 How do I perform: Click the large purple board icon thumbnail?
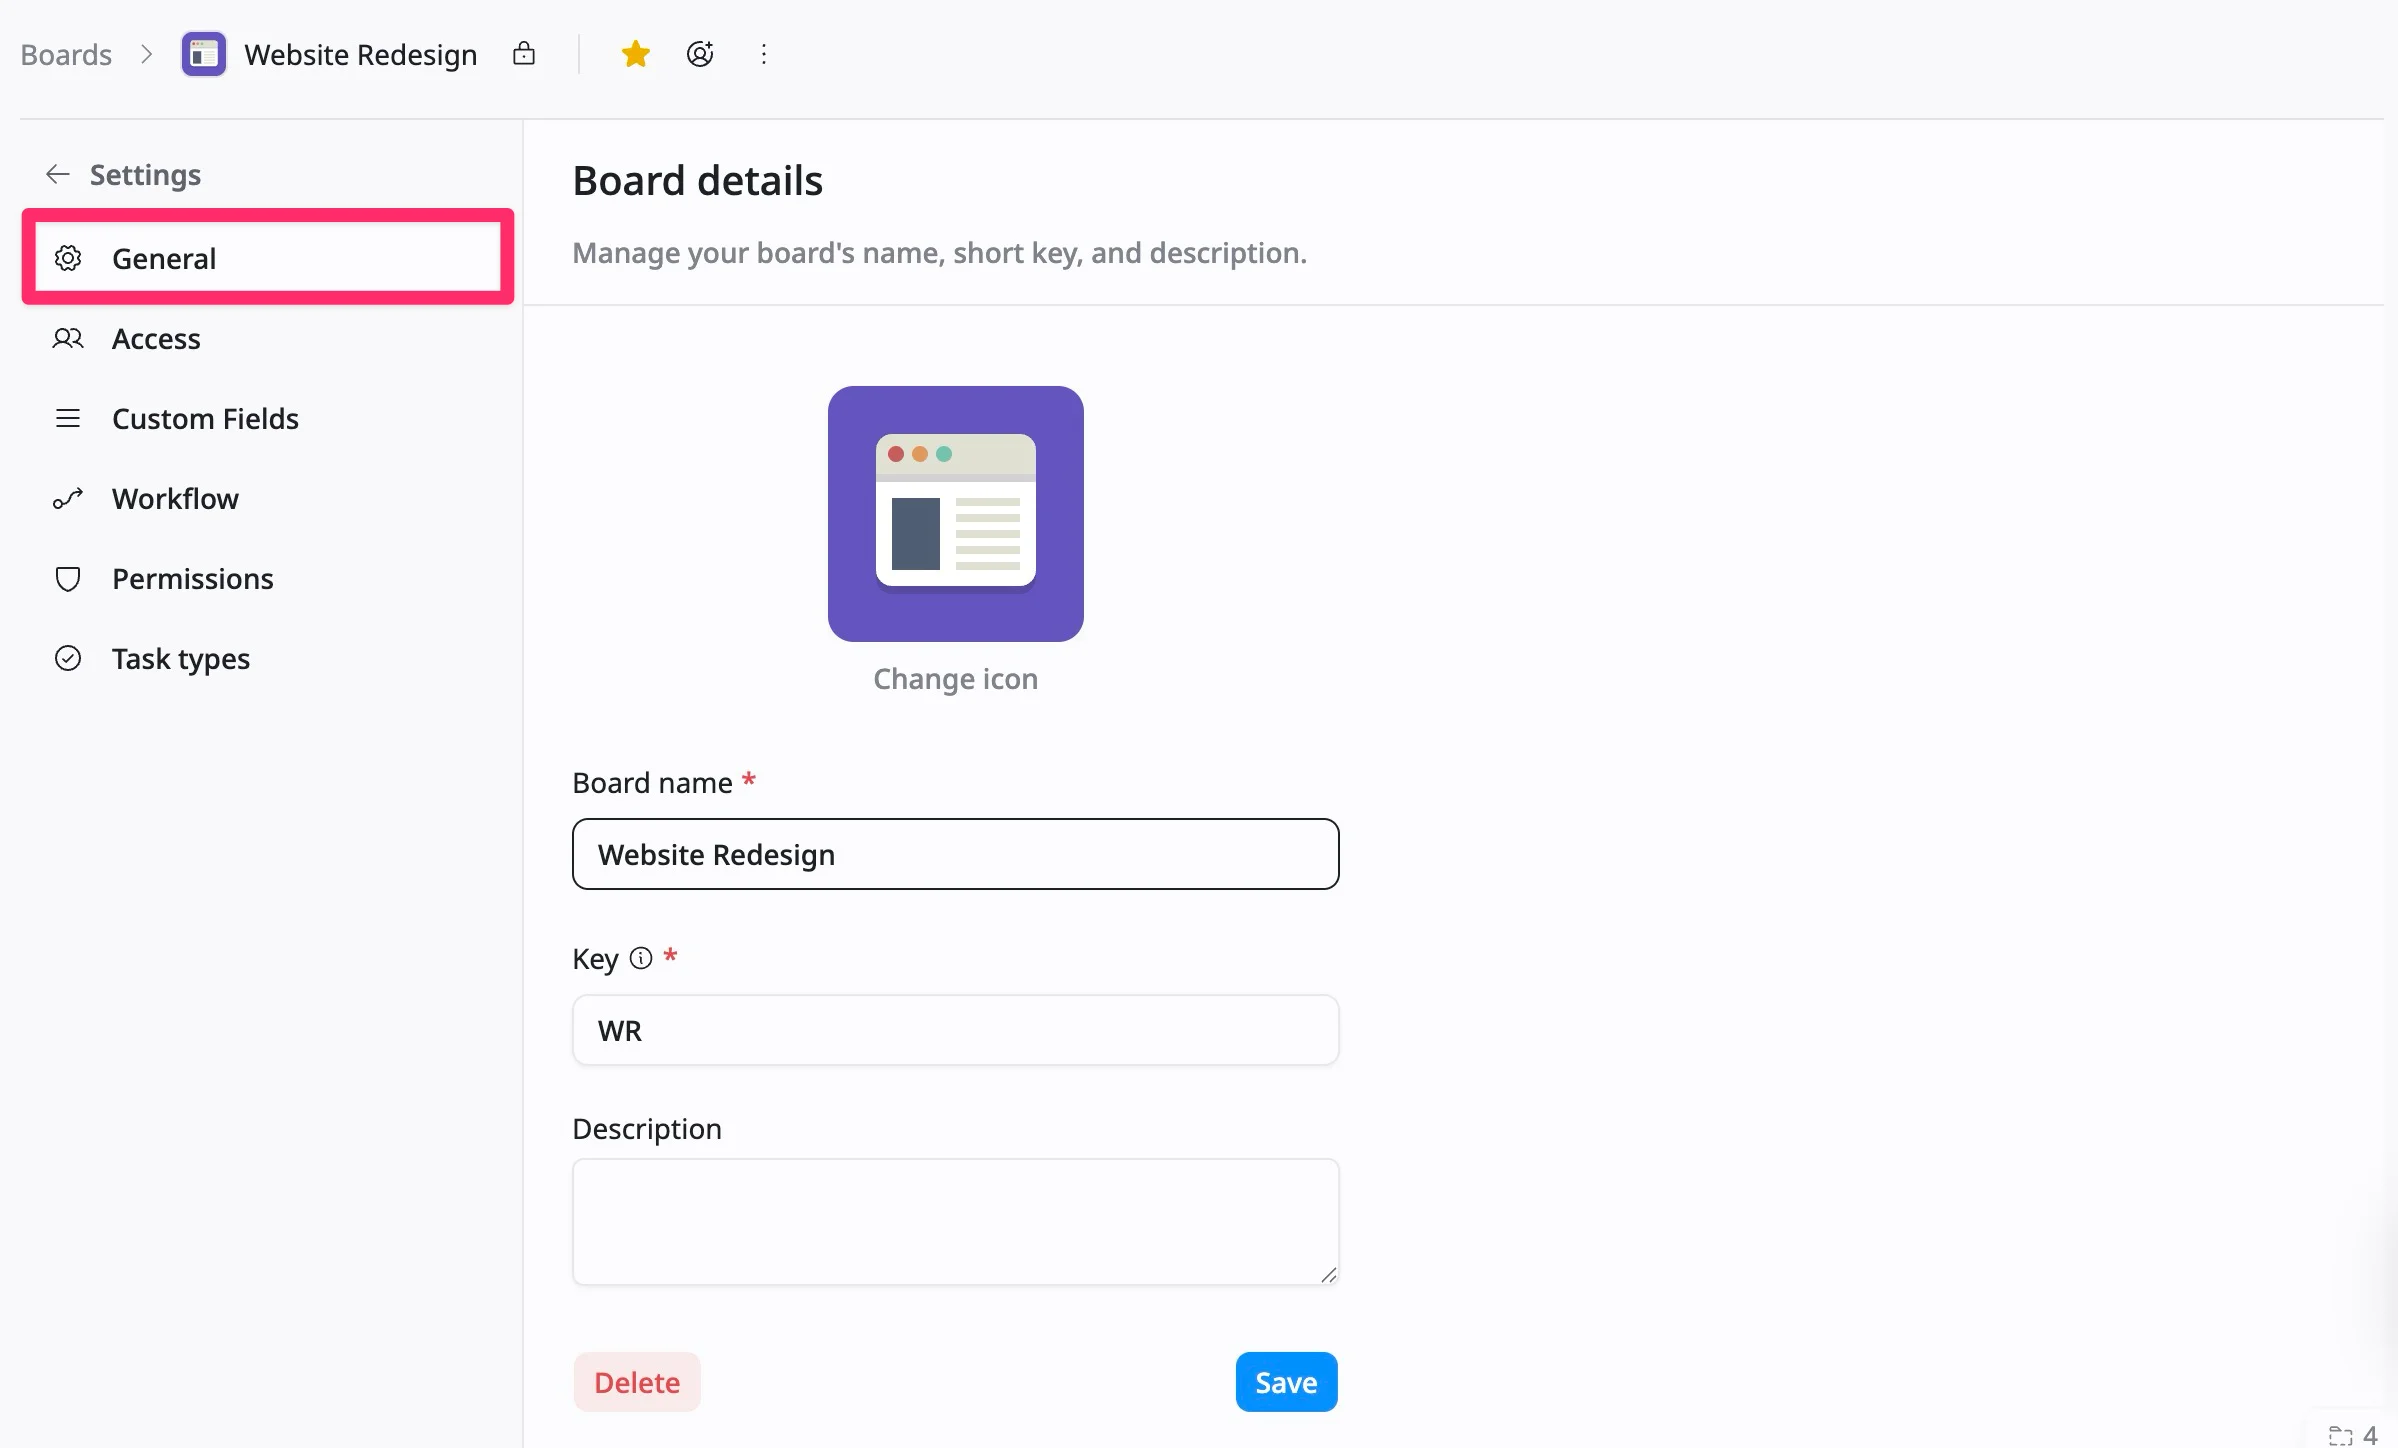956,514
